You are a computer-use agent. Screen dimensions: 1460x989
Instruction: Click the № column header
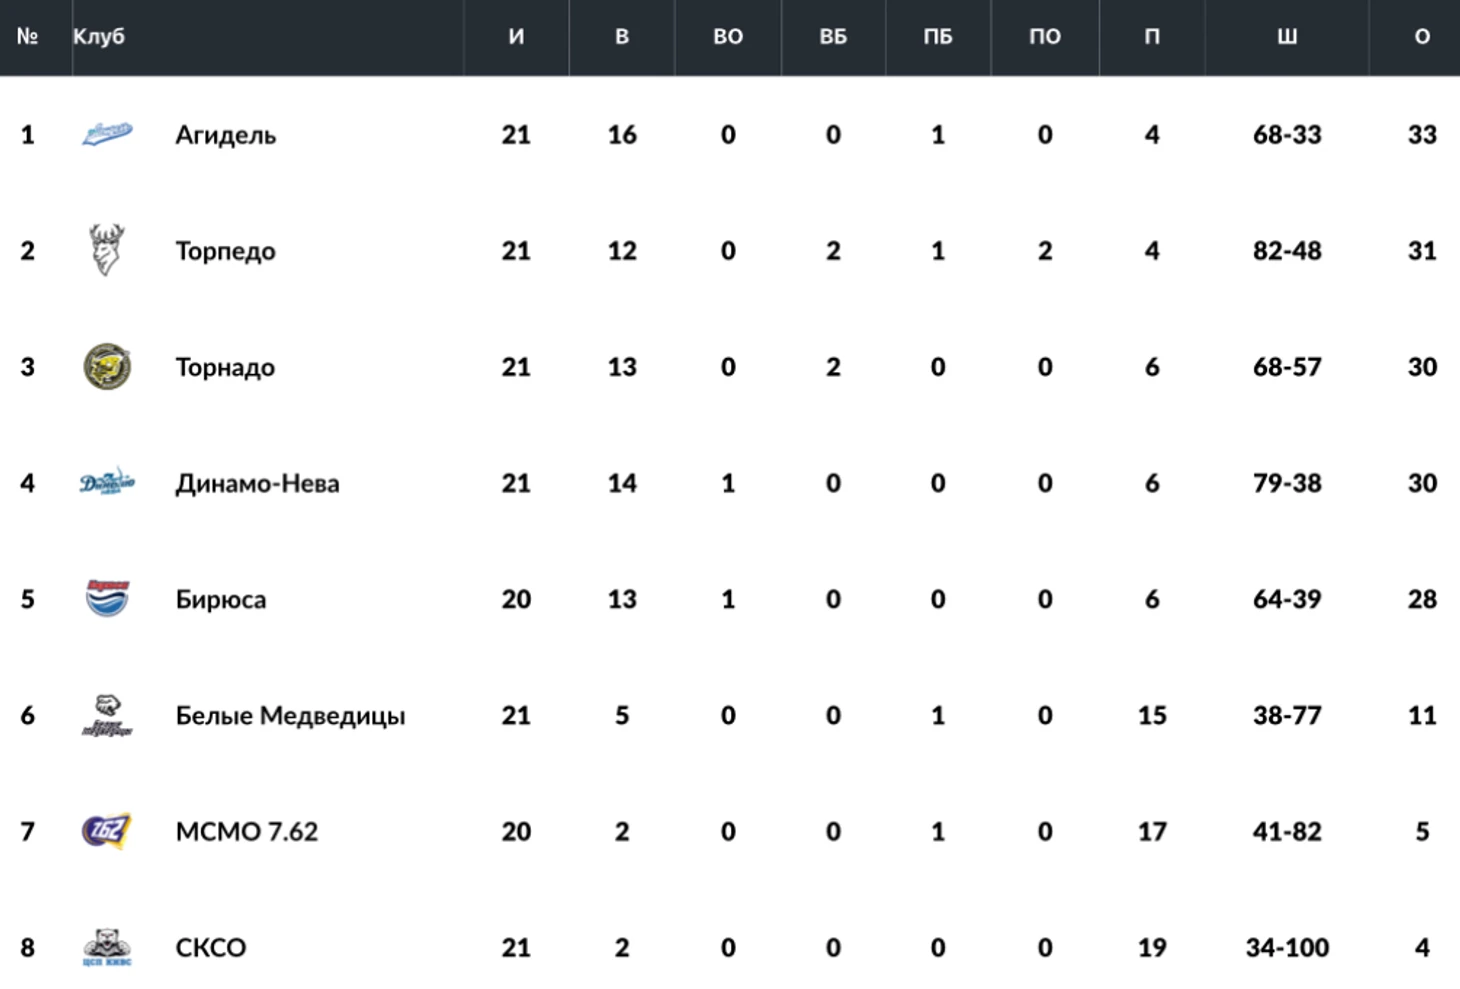(28, 37)
